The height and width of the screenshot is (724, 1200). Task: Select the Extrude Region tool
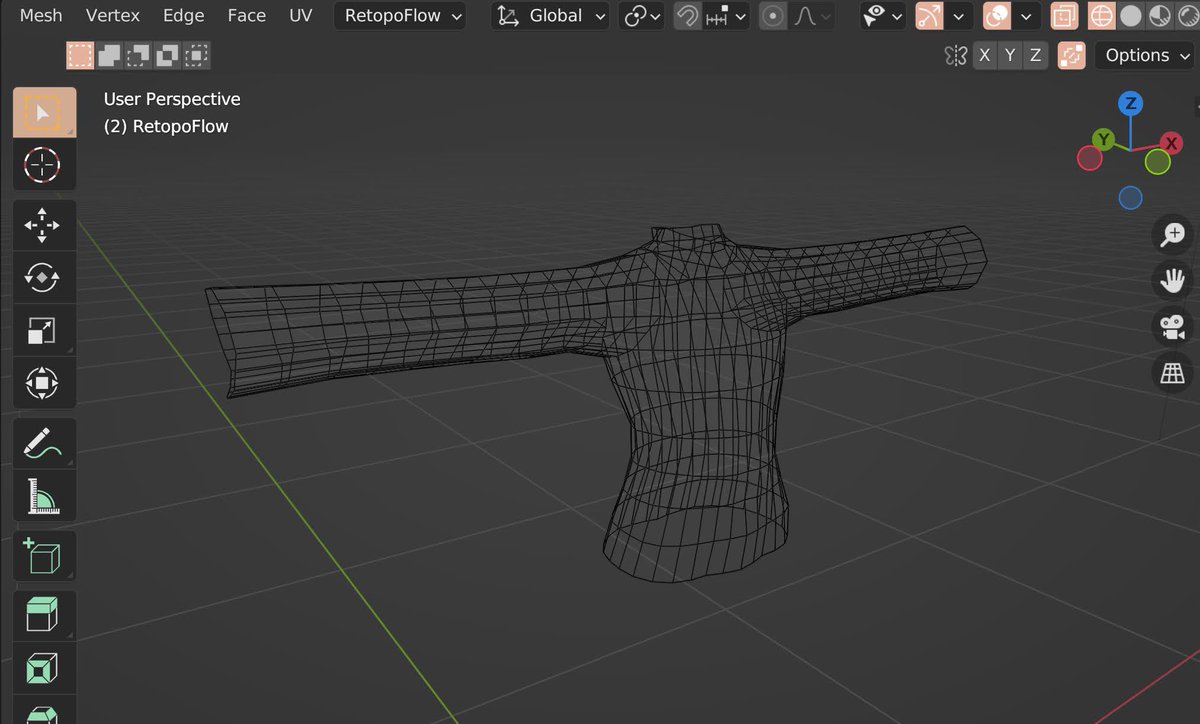44,615
